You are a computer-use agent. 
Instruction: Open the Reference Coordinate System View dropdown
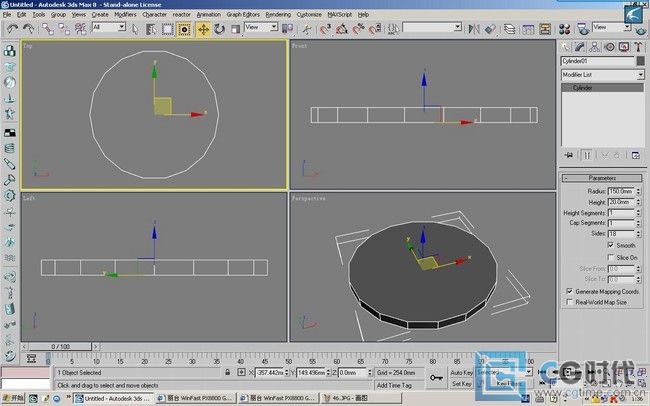261,27
